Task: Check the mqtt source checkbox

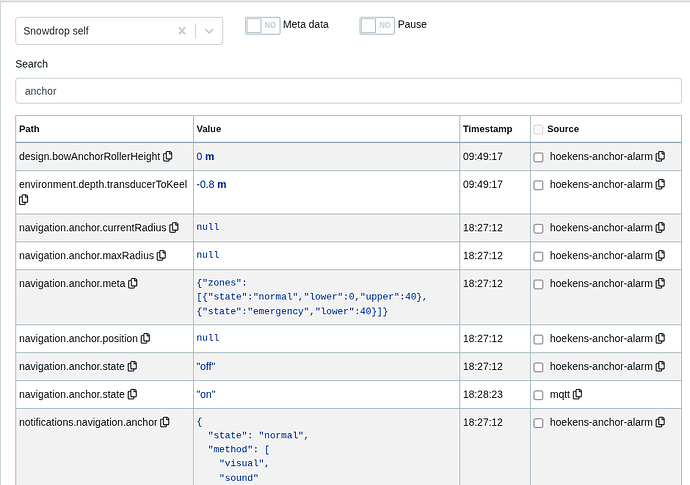Action: 539,395
